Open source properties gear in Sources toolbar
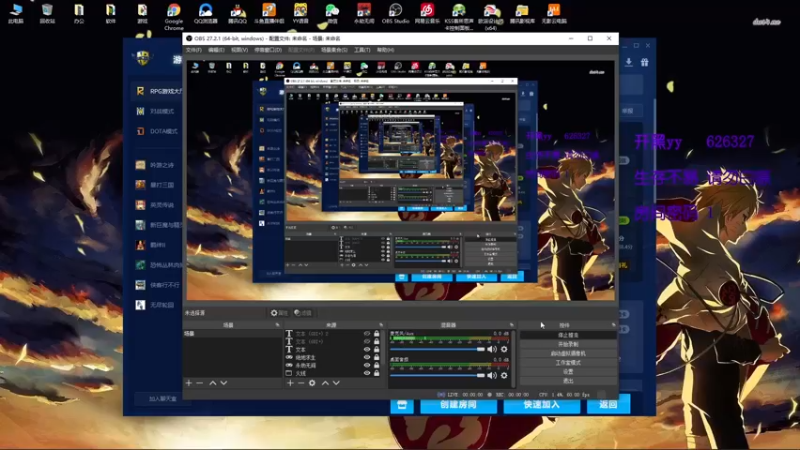800x450 pixels. (x=312, y=383)
